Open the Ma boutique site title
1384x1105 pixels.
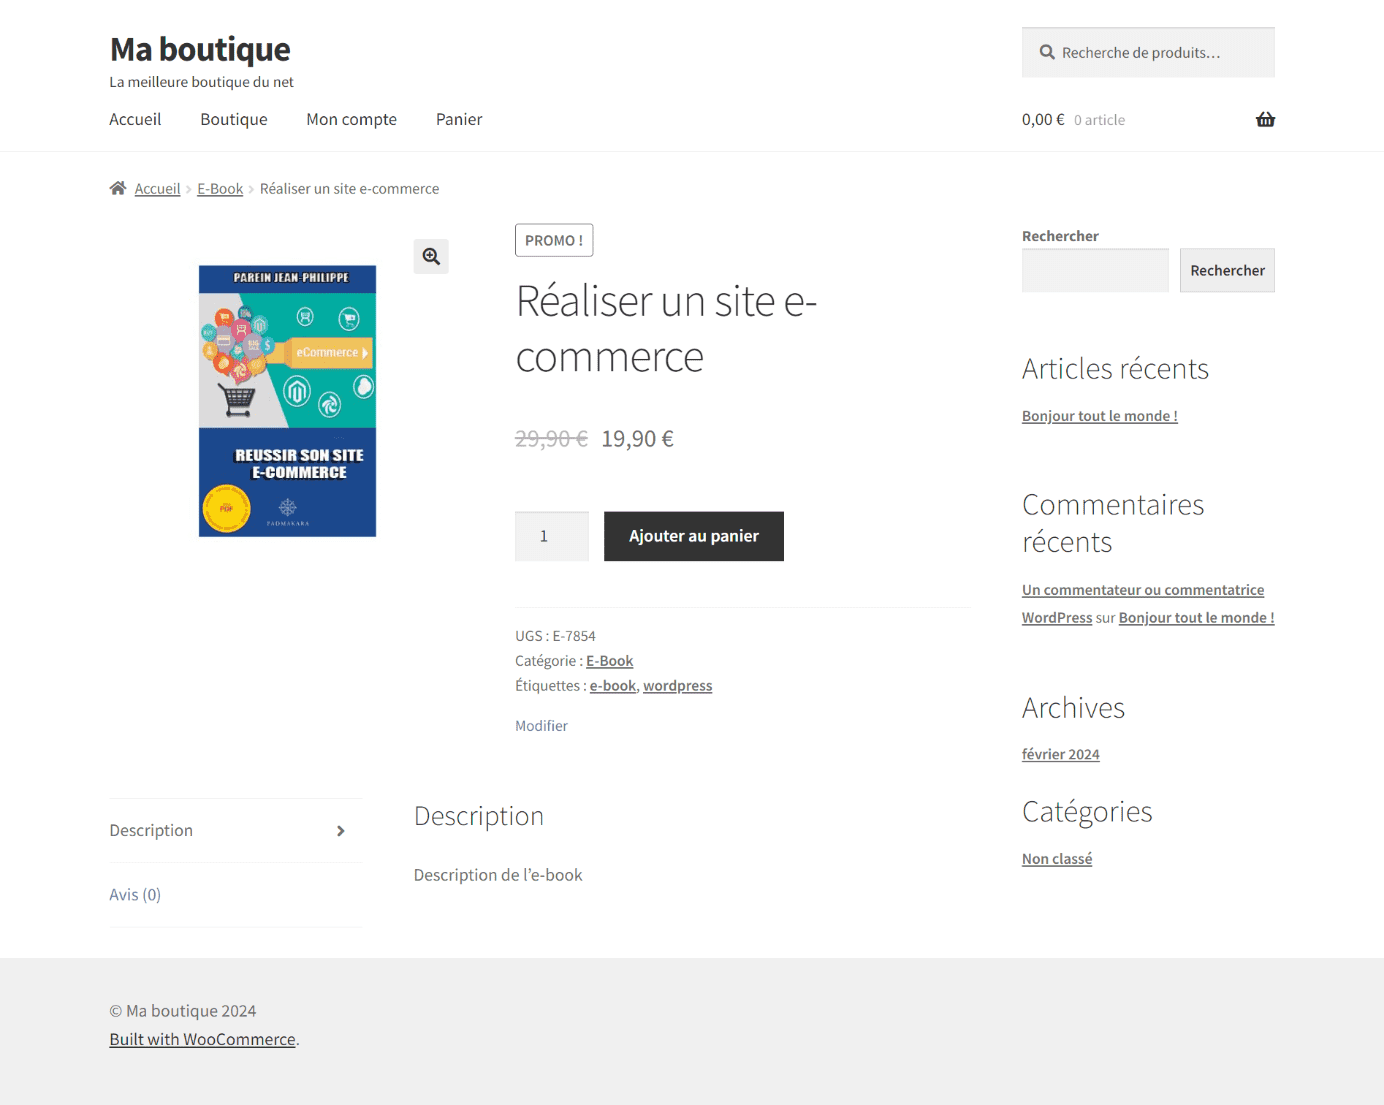200,49
